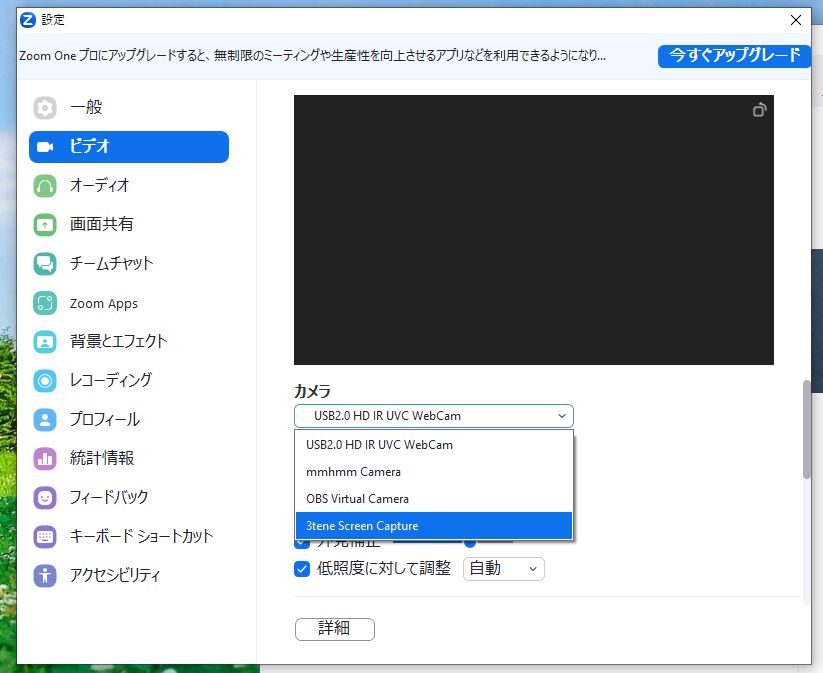823x673 pixels.
Task: Open the 一般 settings tab
Action: coord(129,108)
